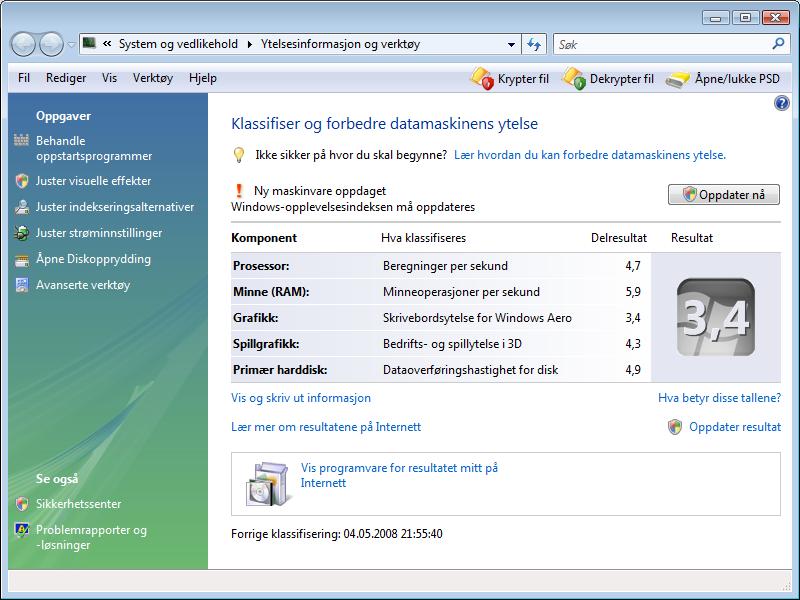Click the Behandle oppstartsprogrammer icon

point(21,140)
